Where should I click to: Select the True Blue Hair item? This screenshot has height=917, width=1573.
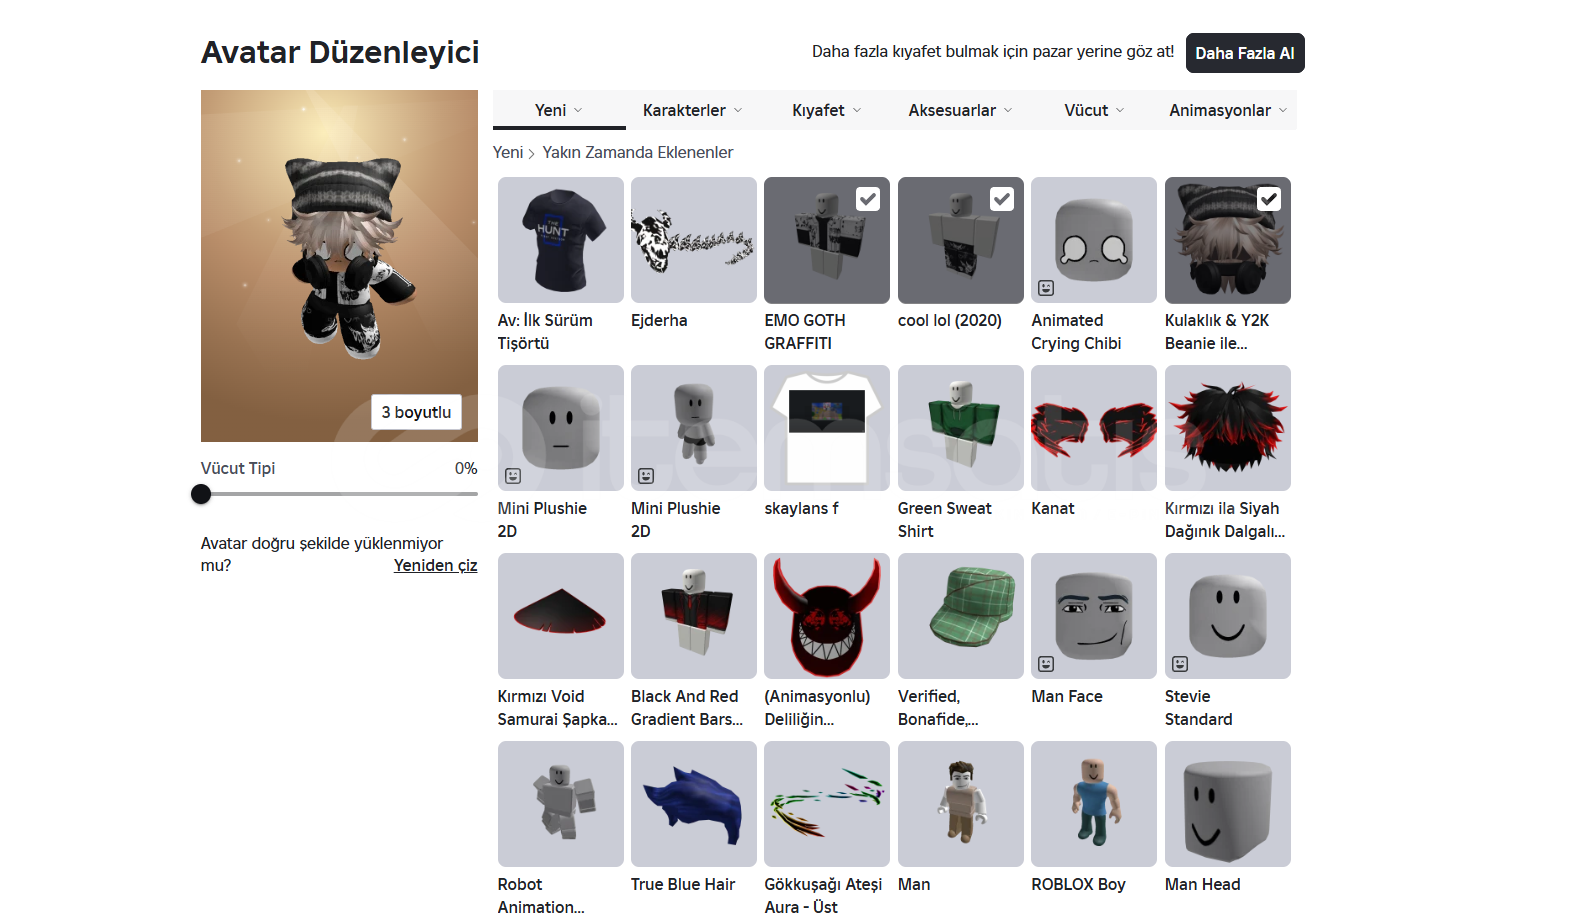(694, 804)
